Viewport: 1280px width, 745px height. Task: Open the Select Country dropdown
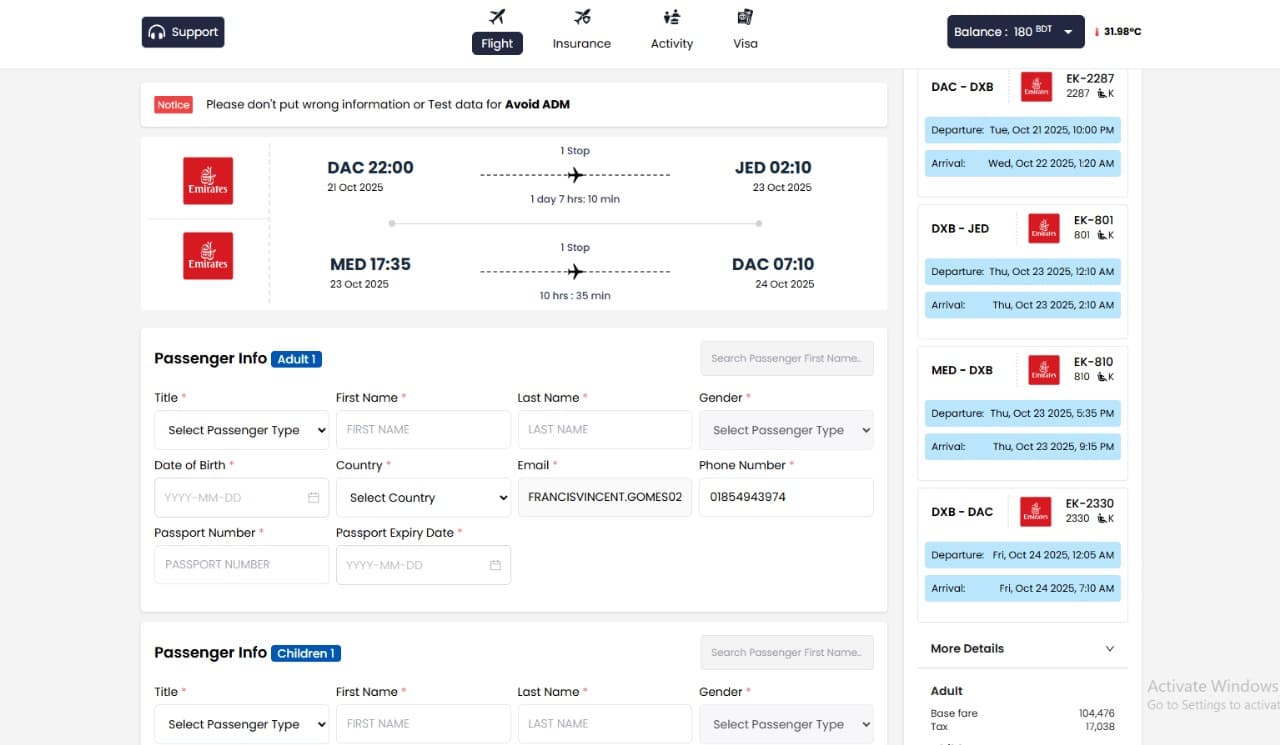point(423,497)
